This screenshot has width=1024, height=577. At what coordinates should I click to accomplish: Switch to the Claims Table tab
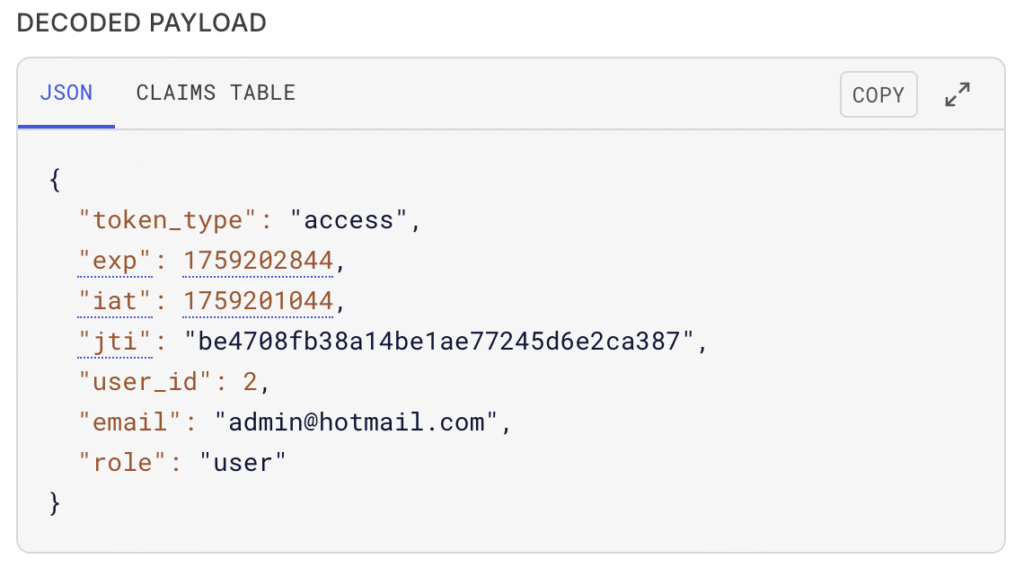[x=215, y=93]
